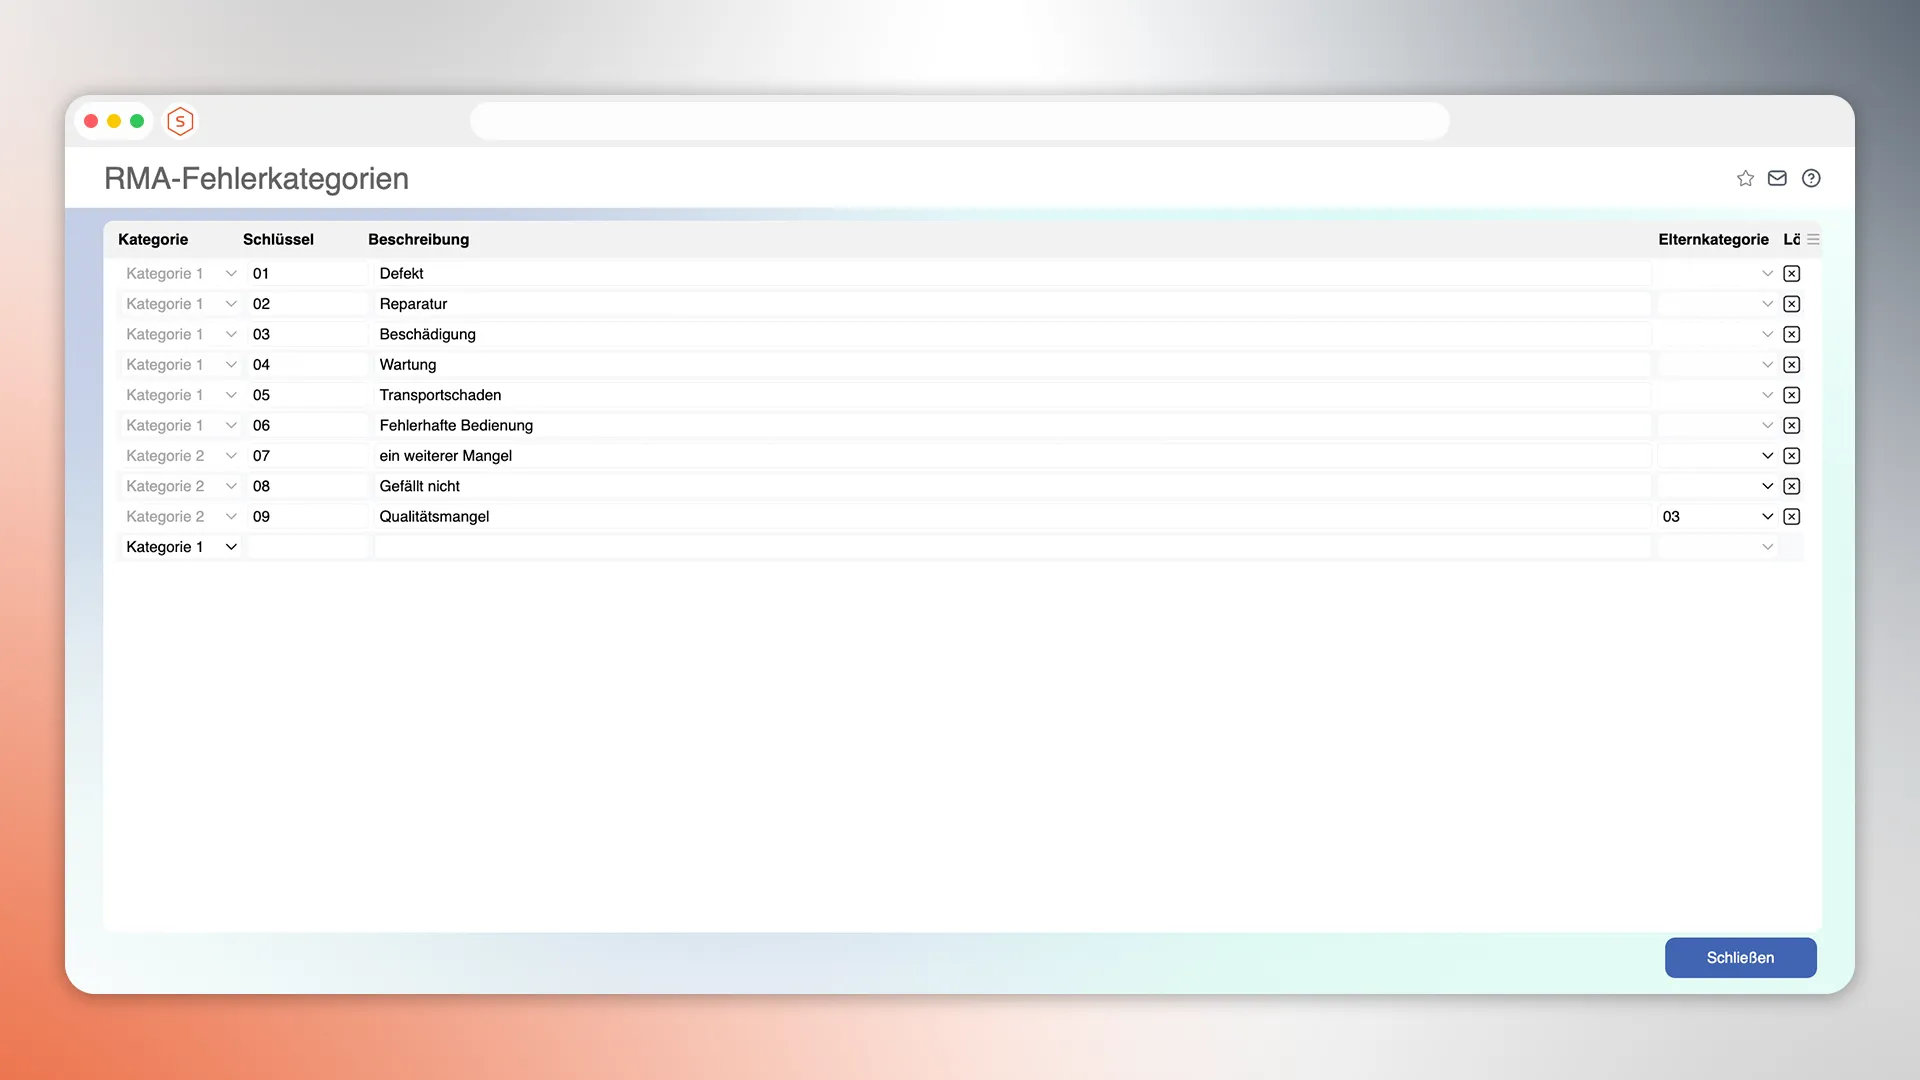The image size is (1920, 1080).
Task: Click the orange S app logo
Action: coord(180,121)
